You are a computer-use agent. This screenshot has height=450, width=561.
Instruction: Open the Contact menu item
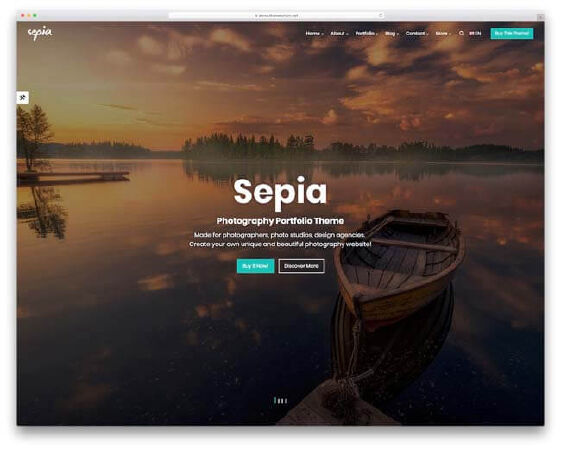(417, 33)
